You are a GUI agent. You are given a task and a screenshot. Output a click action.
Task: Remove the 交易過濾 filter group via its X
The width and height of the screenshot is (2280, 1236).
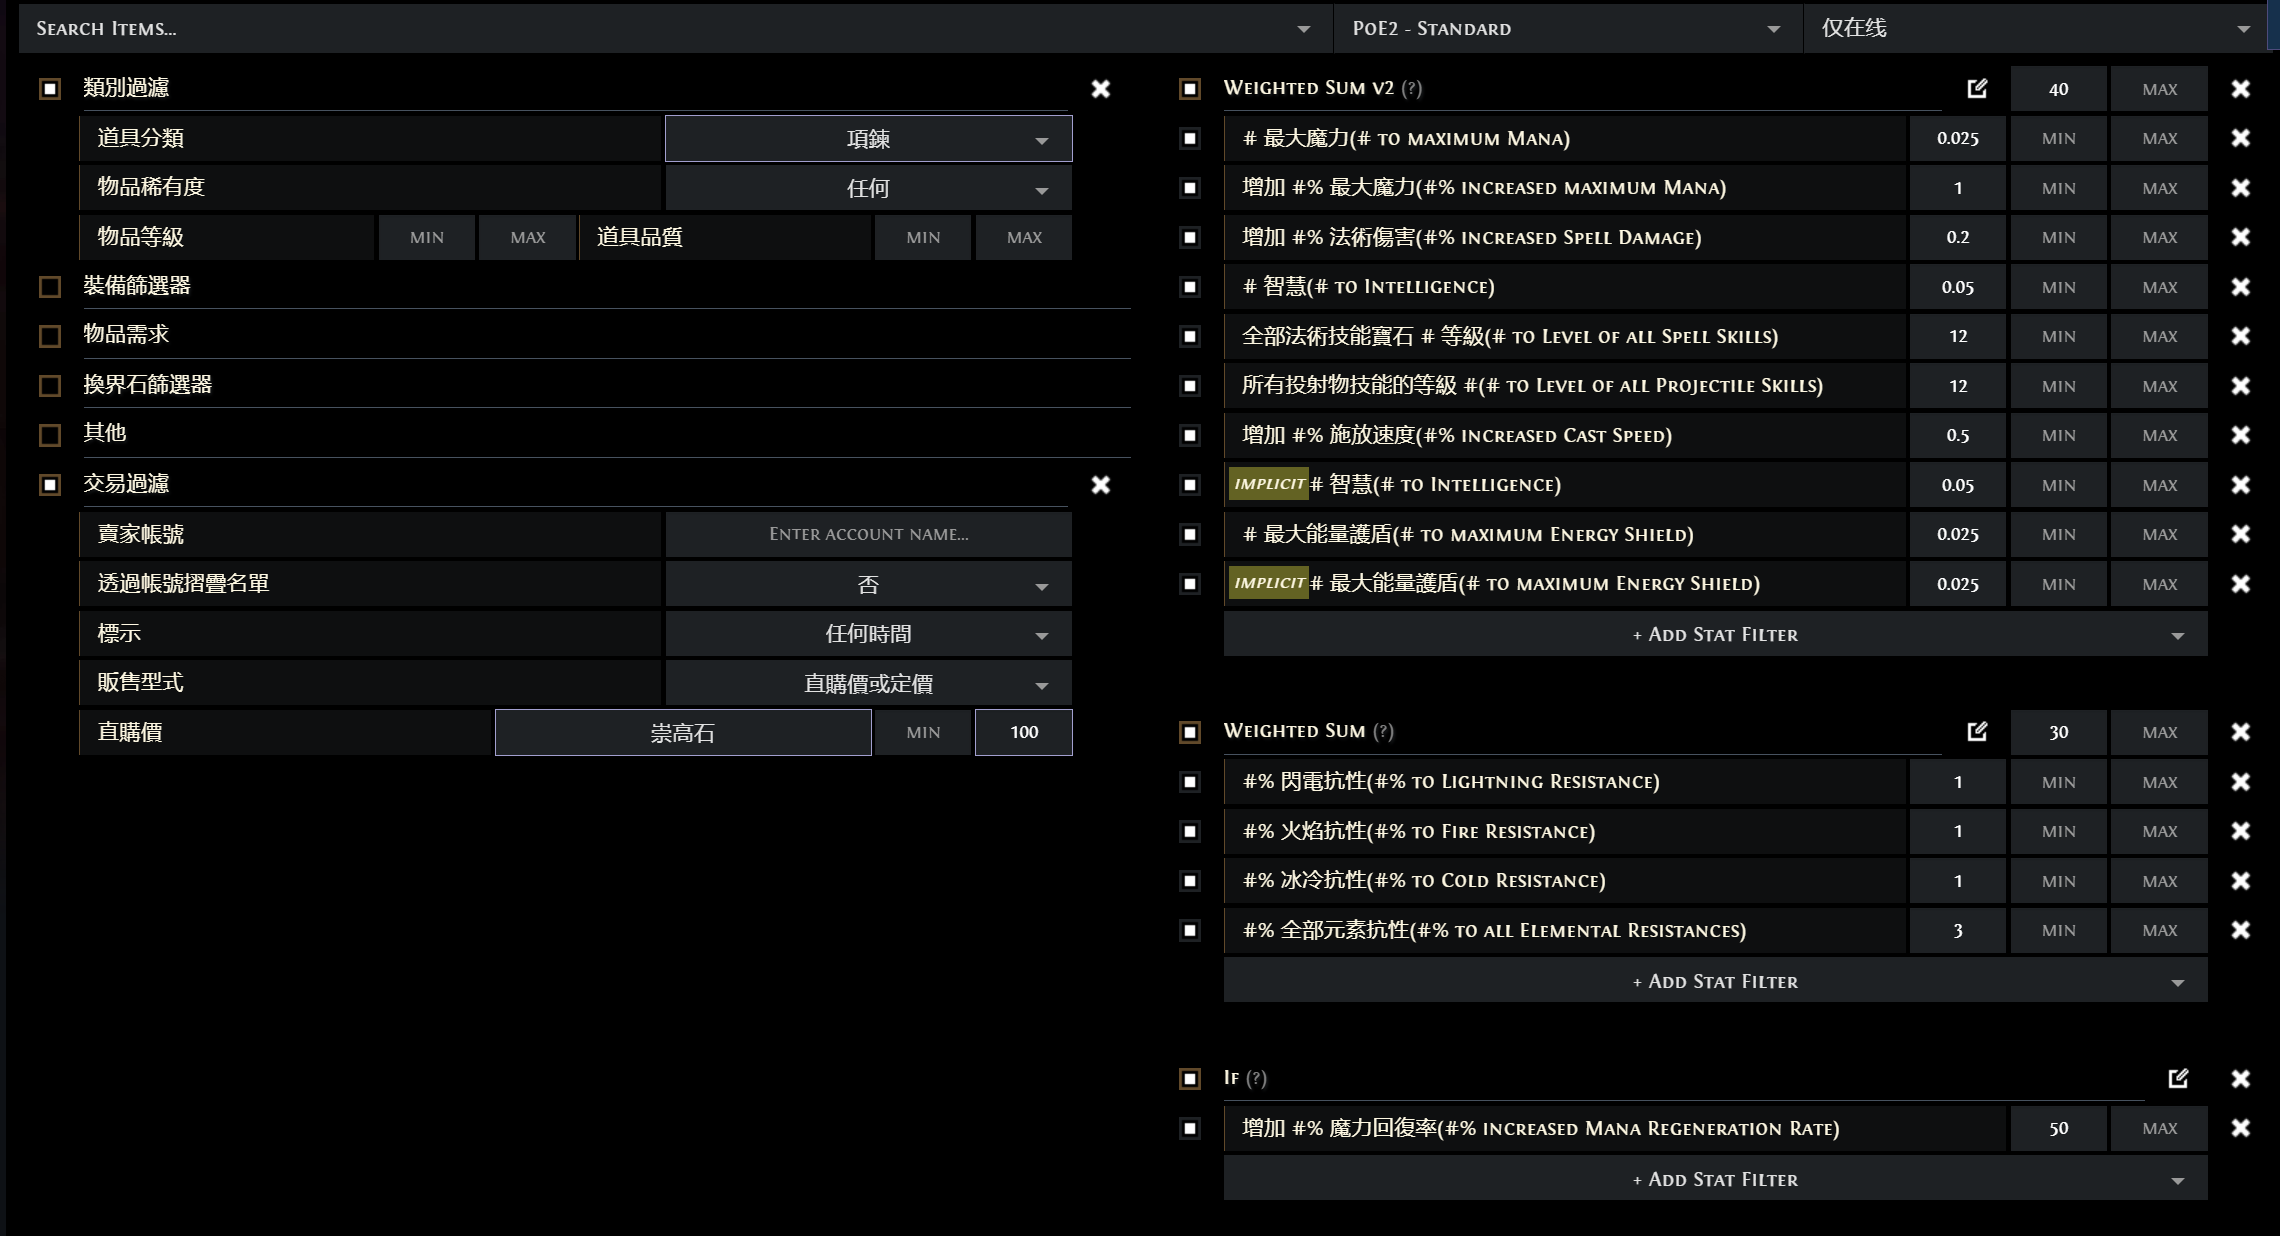pyautogui.click(x=1100, y=485)
